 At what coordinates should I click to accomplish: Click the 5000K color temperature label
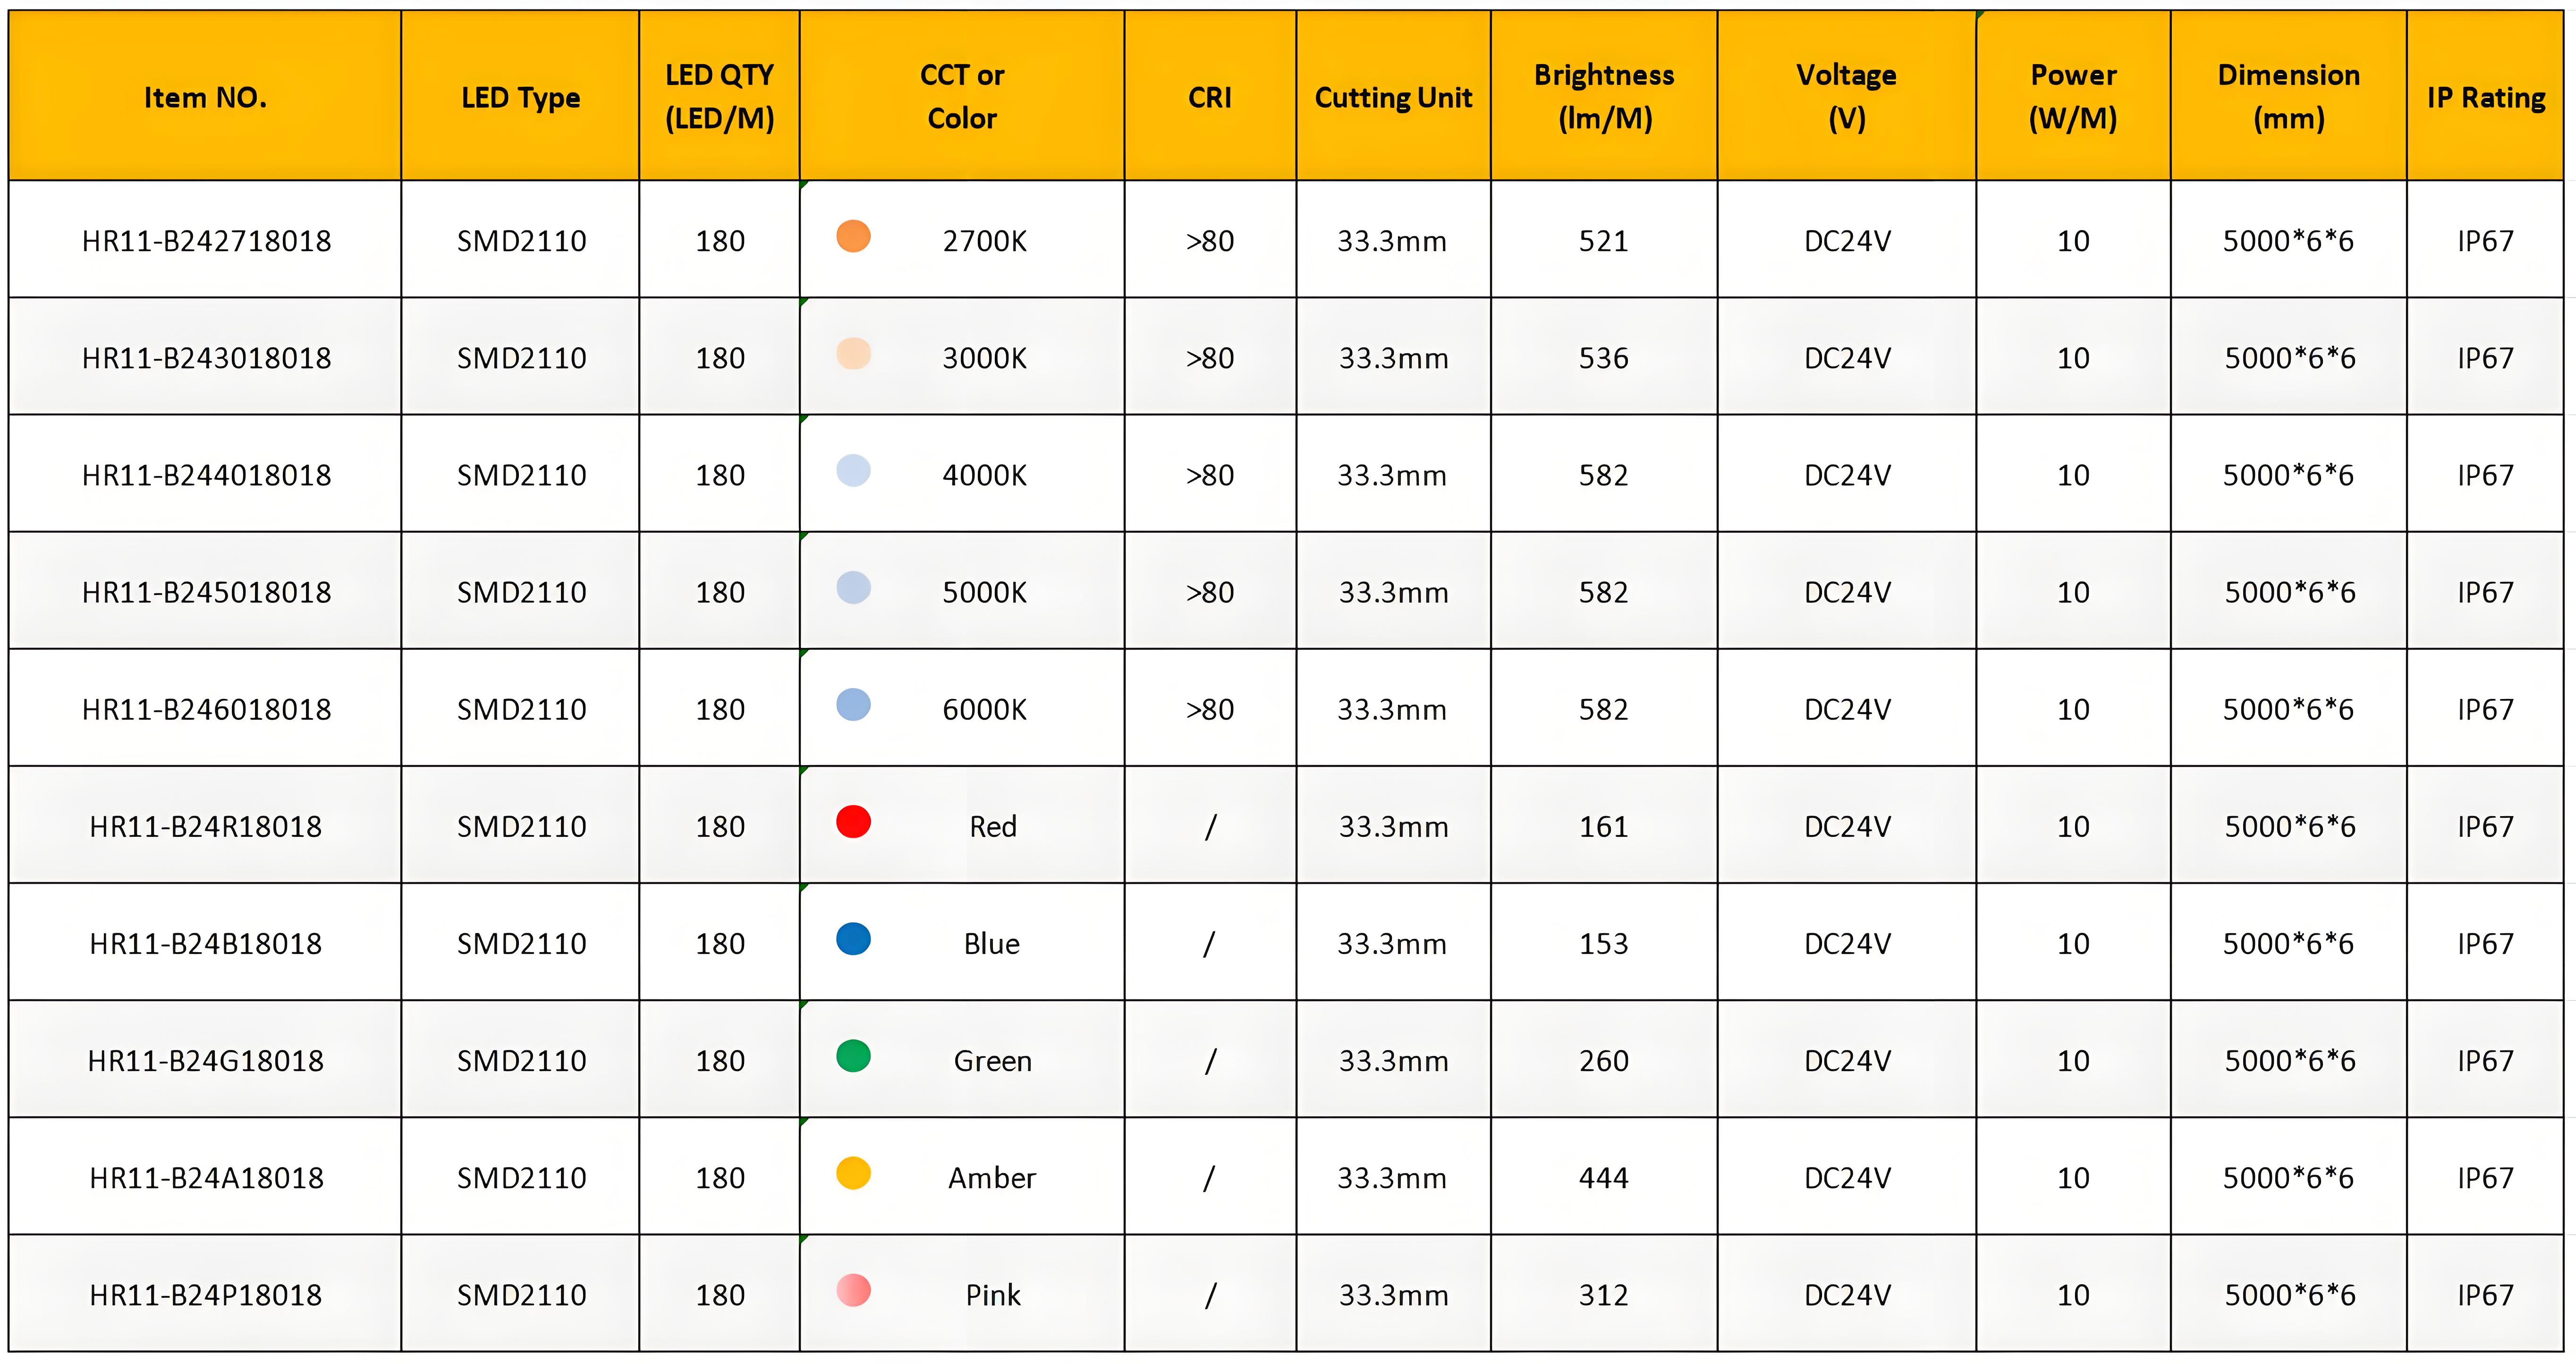(984, 592)
